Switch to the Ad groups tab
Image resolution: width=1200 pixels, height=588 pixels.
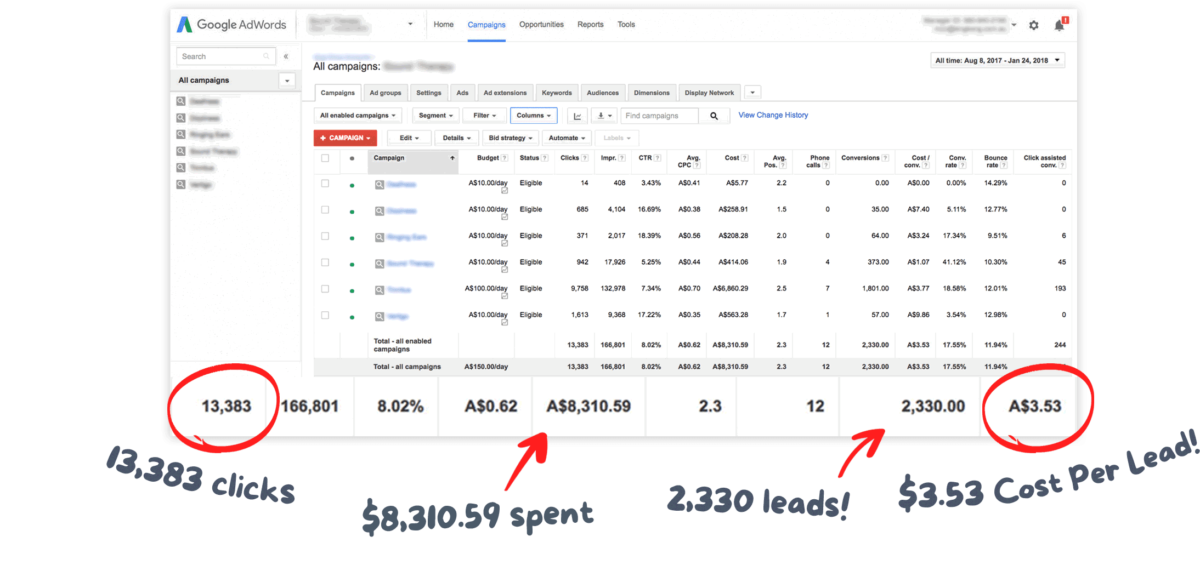[385, 93]
